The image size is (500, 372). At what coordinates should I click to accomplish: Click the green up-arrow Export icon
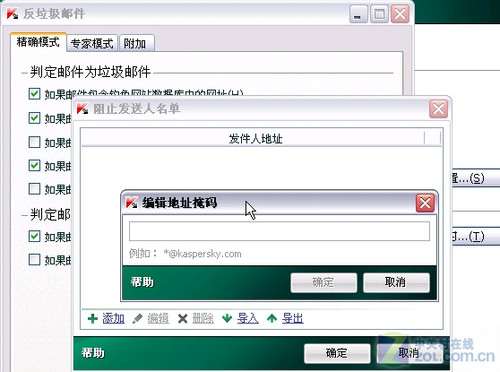272,318
